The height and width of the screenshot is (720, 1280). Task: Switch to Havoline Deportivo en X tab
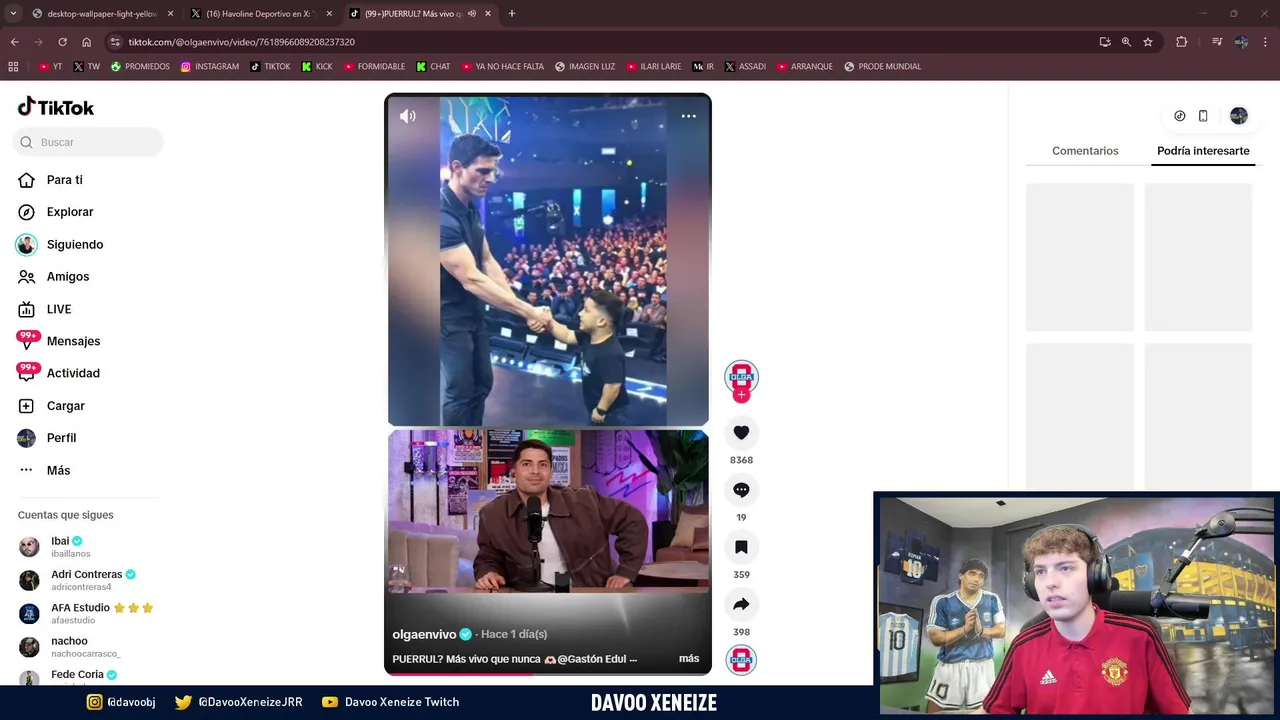[260, 14]
